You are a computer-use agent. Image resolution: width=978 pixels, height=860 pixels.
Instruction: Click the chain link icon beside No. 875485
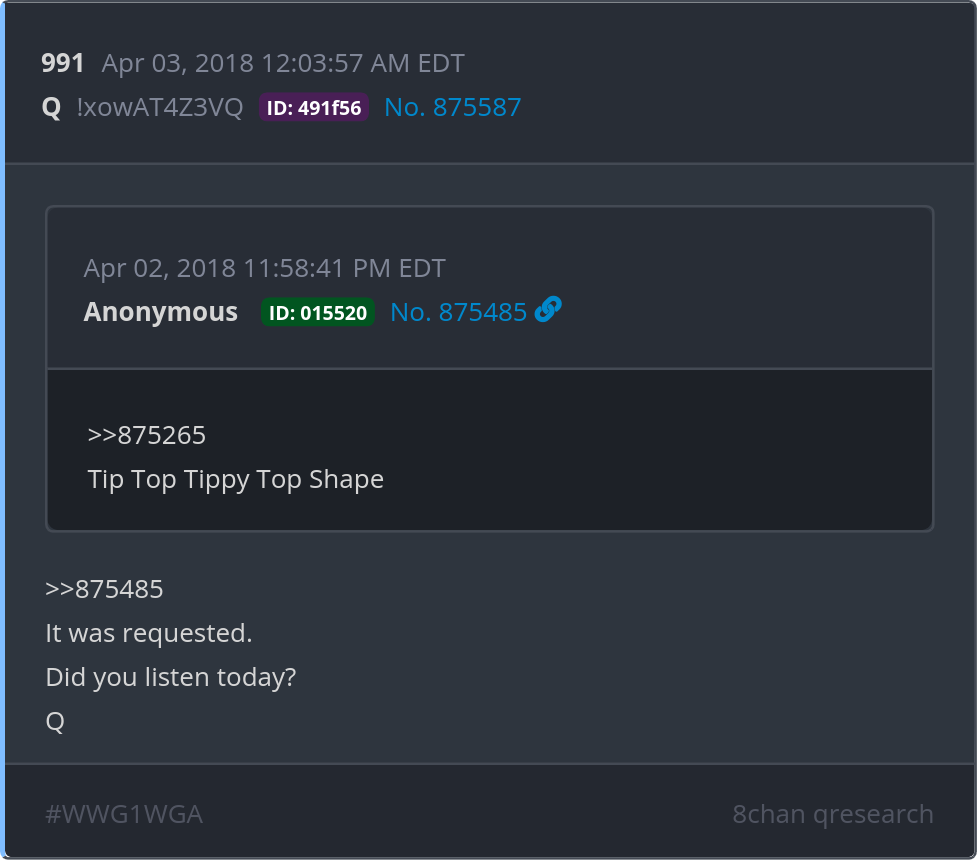coord(548,311)
